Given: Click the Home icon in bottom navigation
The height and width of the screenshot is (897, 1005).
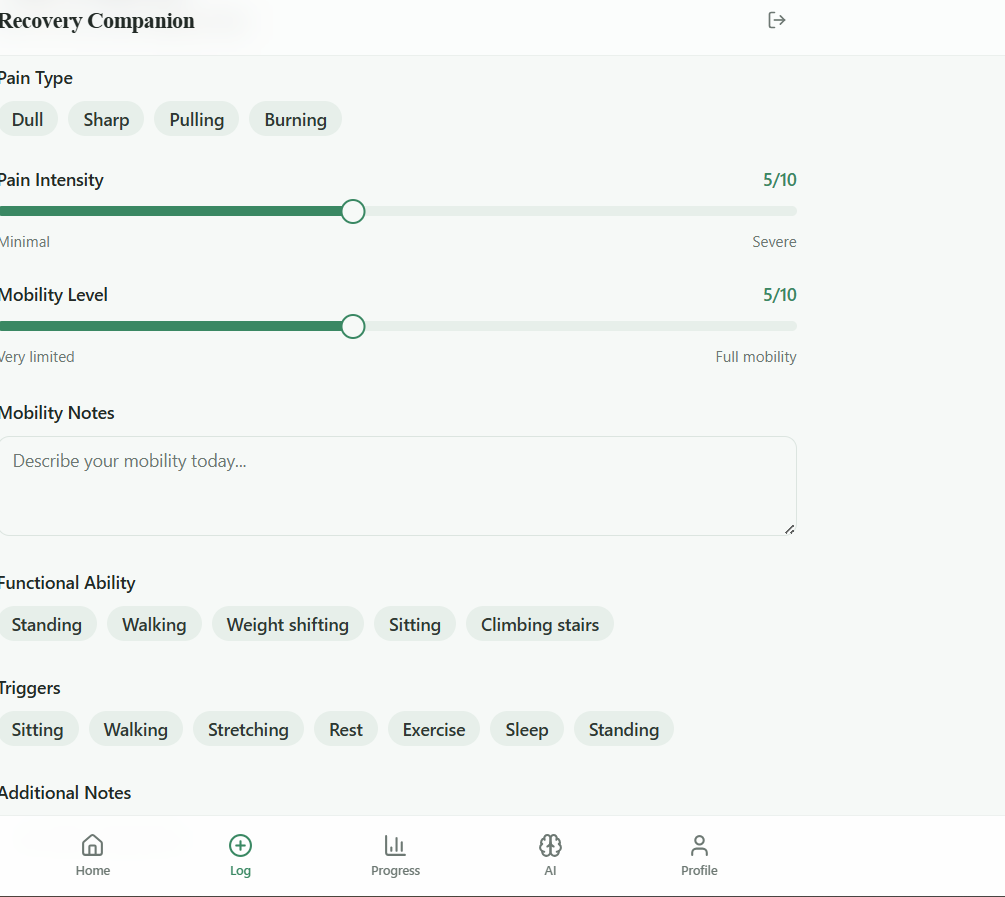Looking at the screenshot, I should tap(92, 845).
